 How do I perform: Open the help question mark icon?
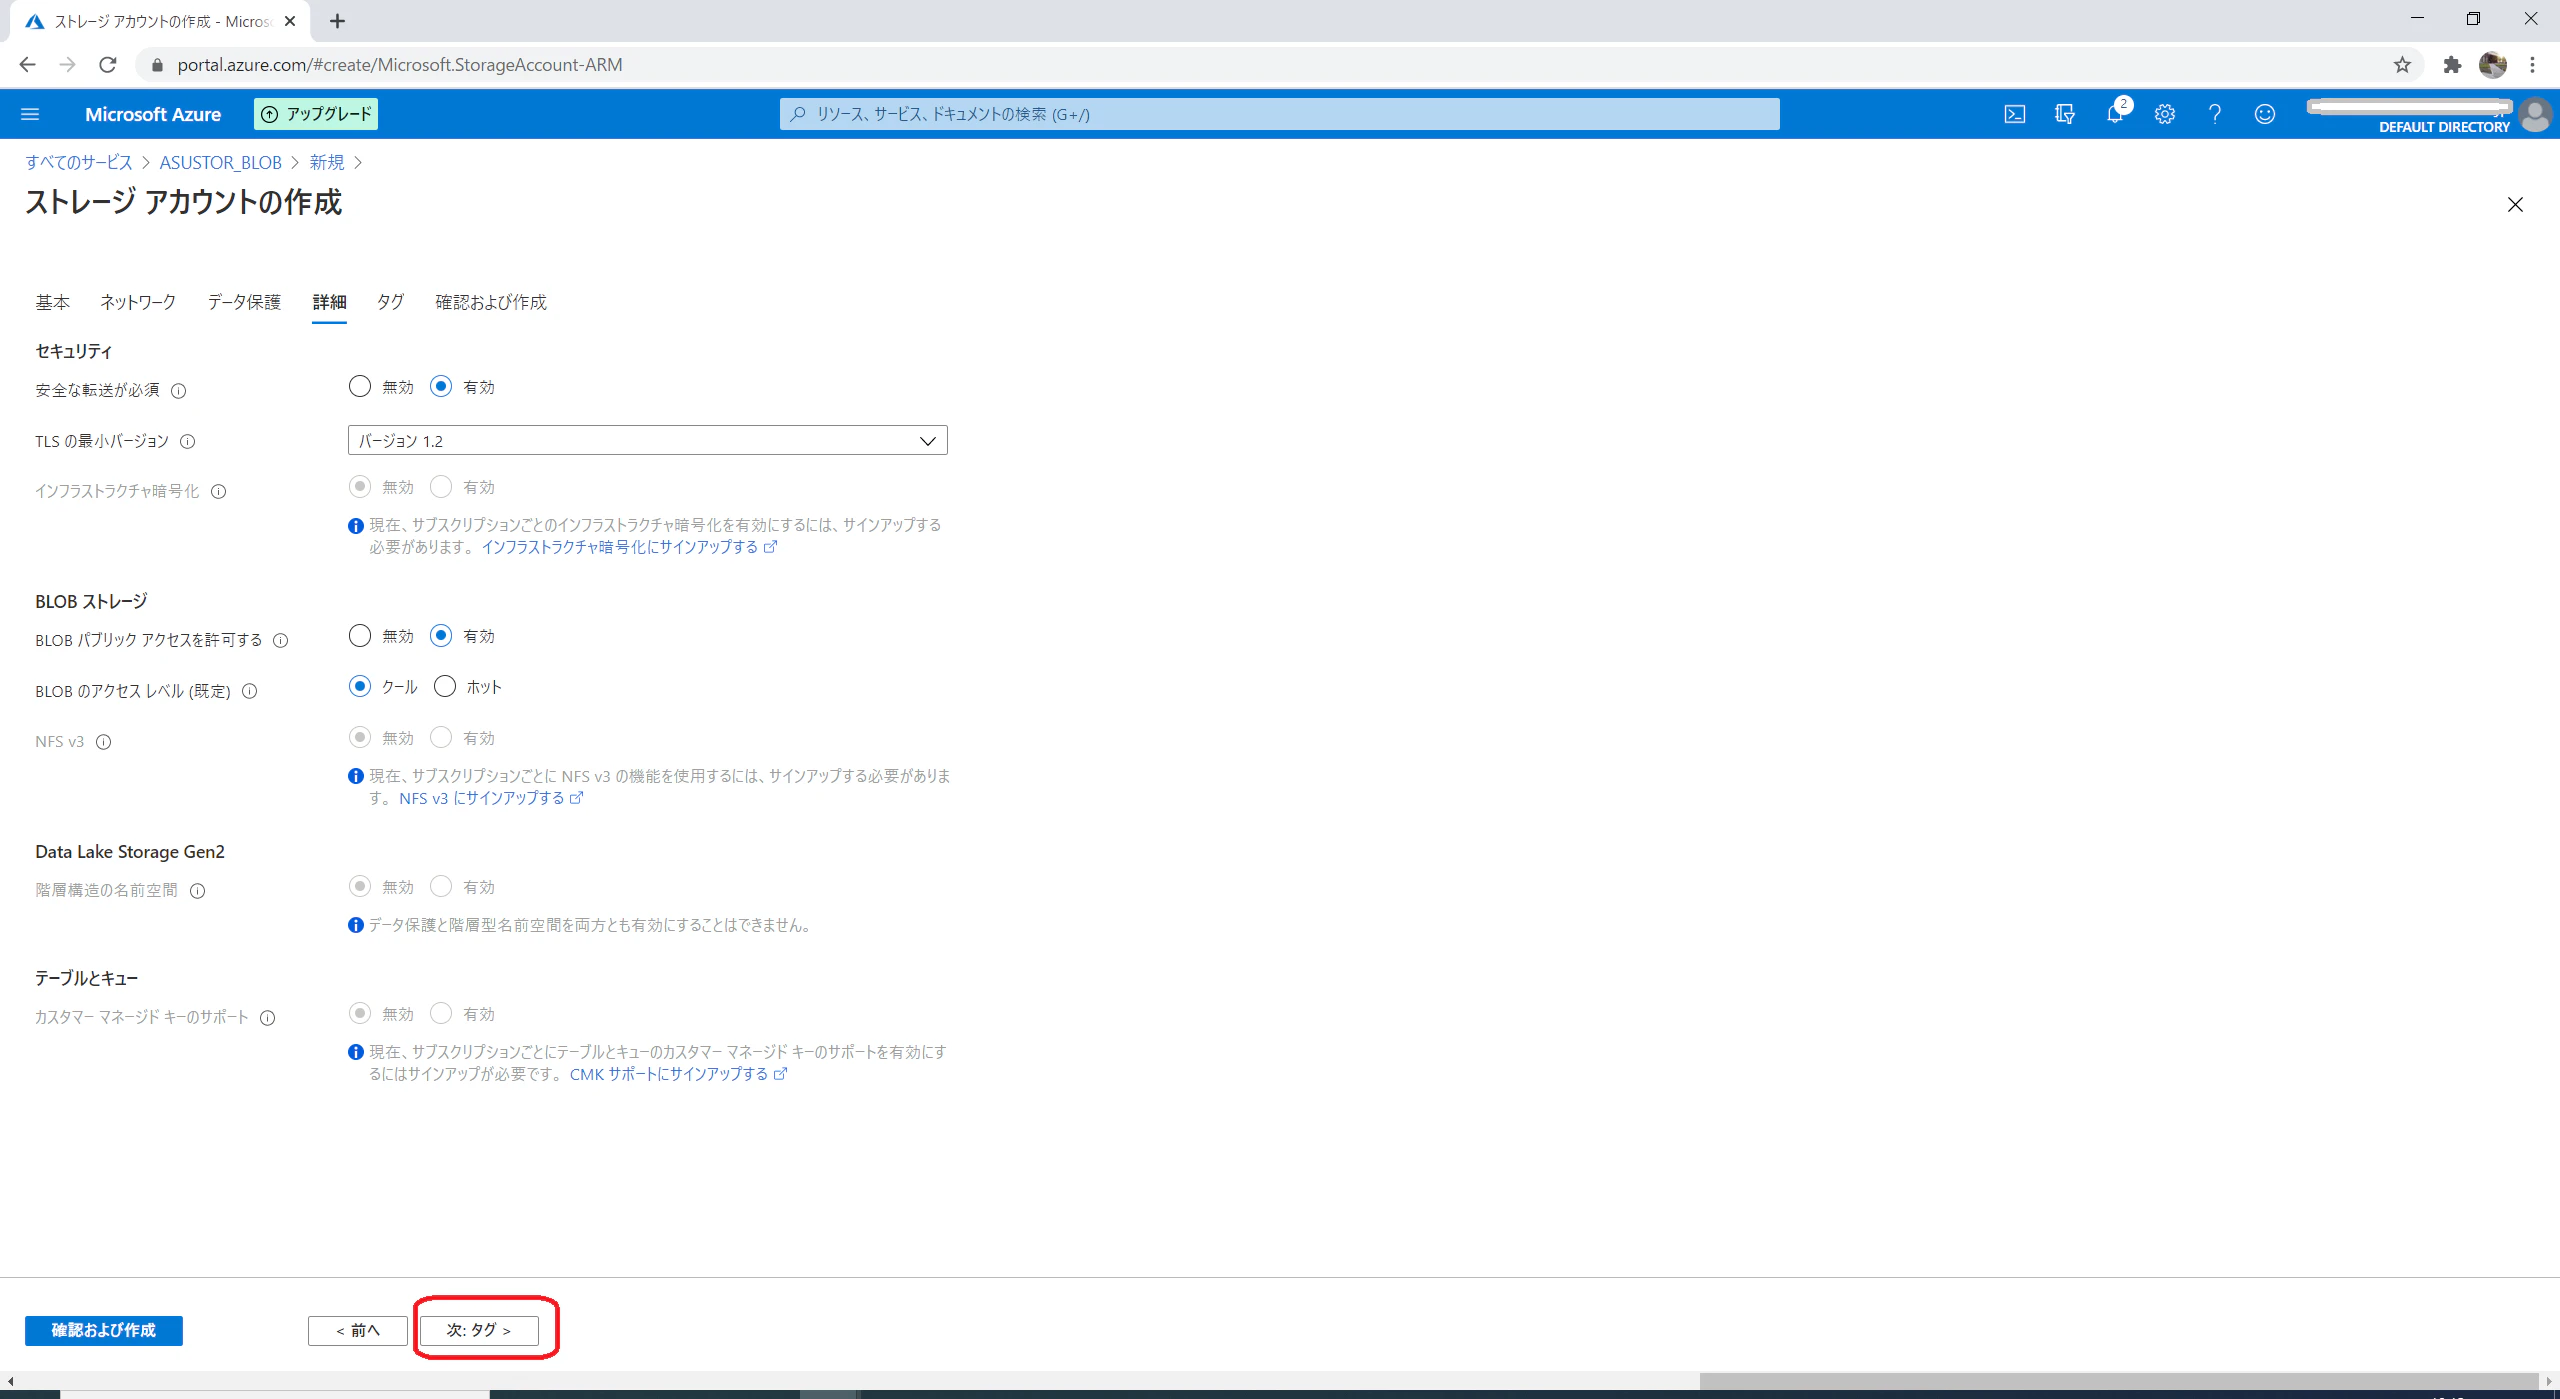pyautogui.click(x=2215, y=114)
